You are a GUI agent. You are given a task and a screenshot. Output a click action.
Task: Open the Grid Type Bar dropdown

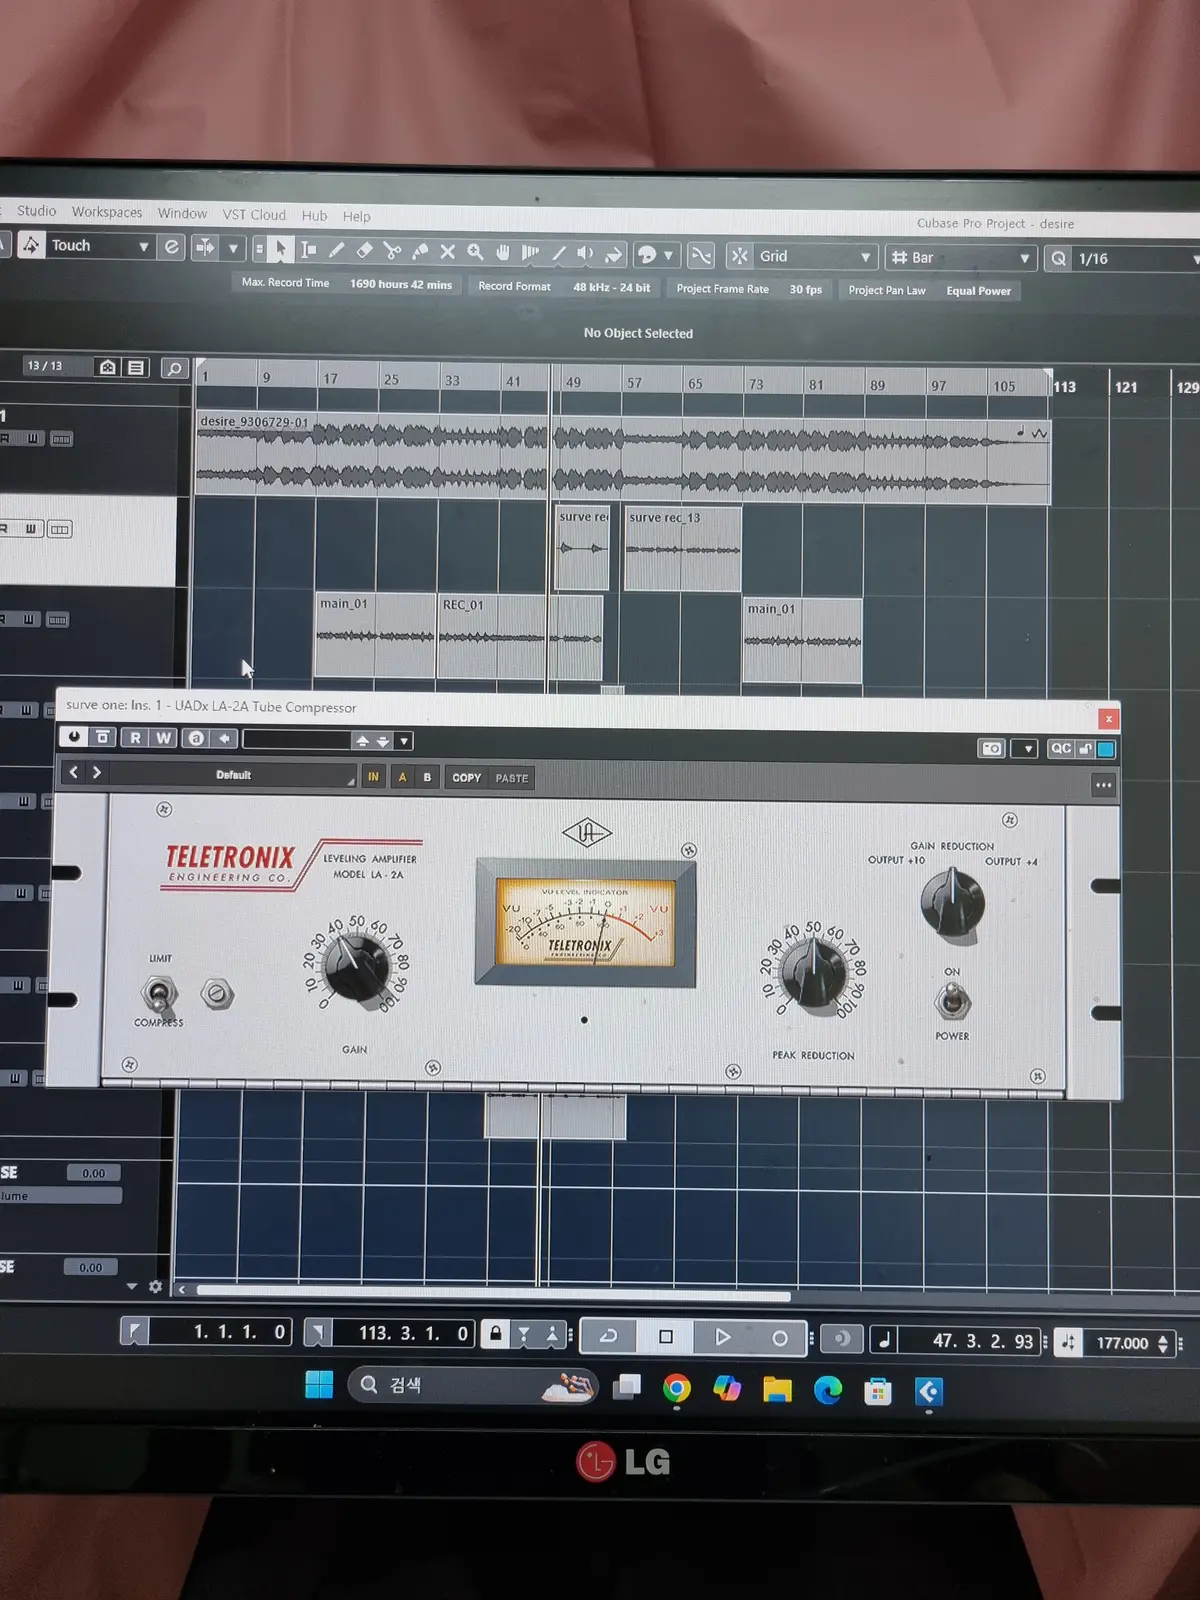click(x=959, y=258)
